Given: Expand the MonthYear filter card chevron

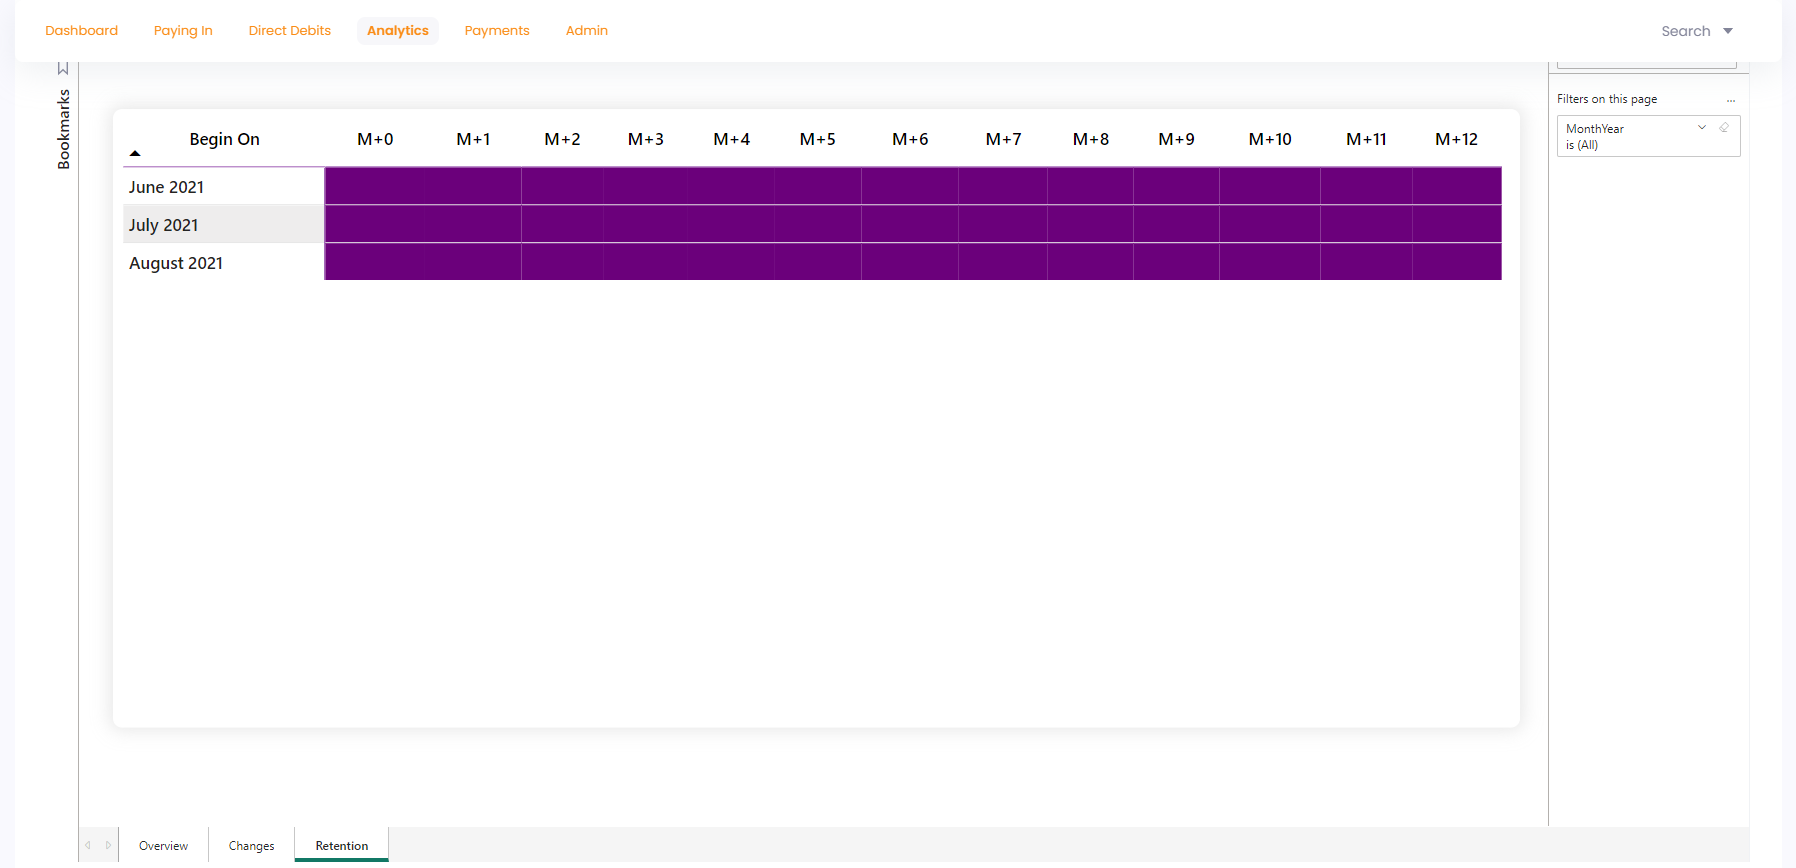Looking at the screenshot, I should [1702, 128].
